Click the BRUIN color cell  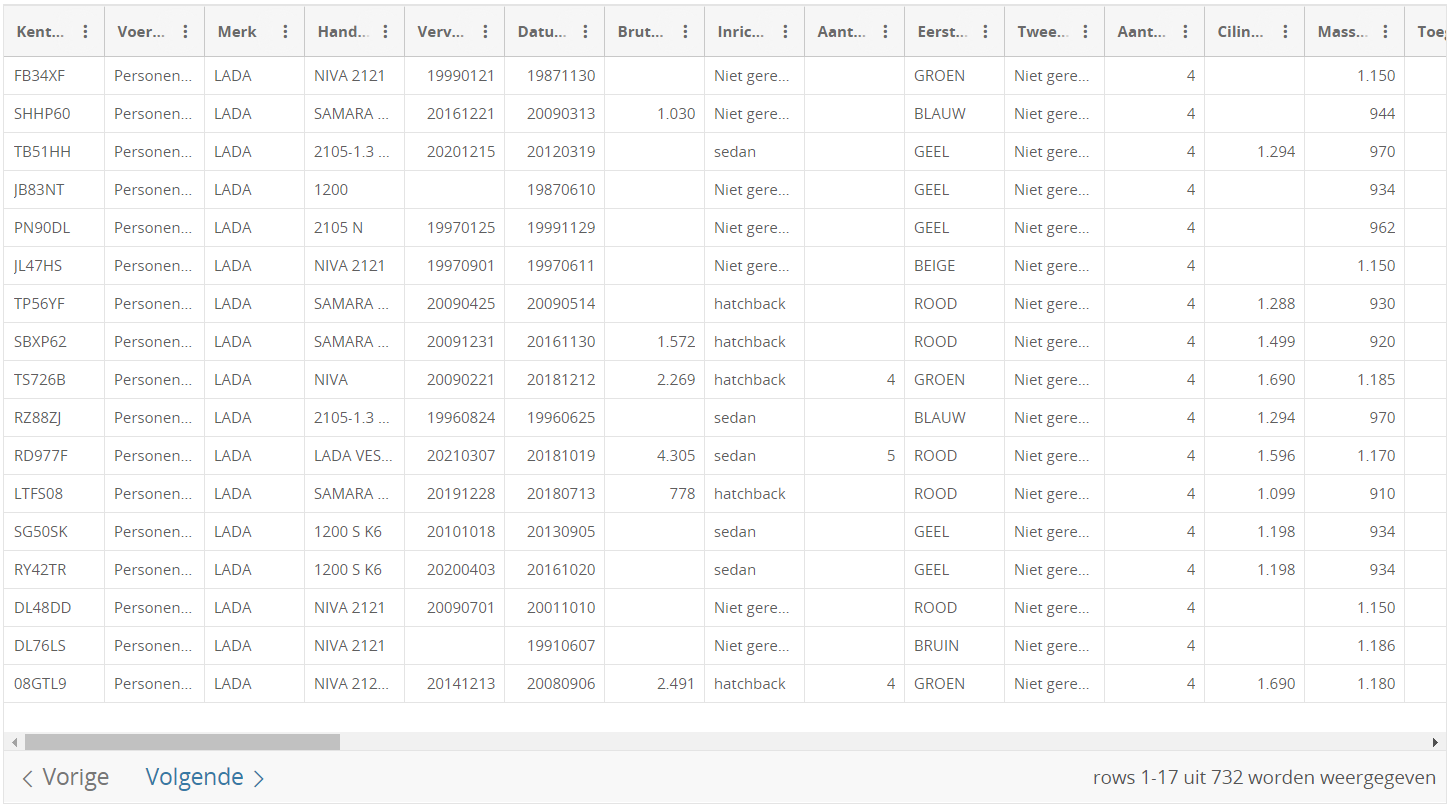[954, 646]
